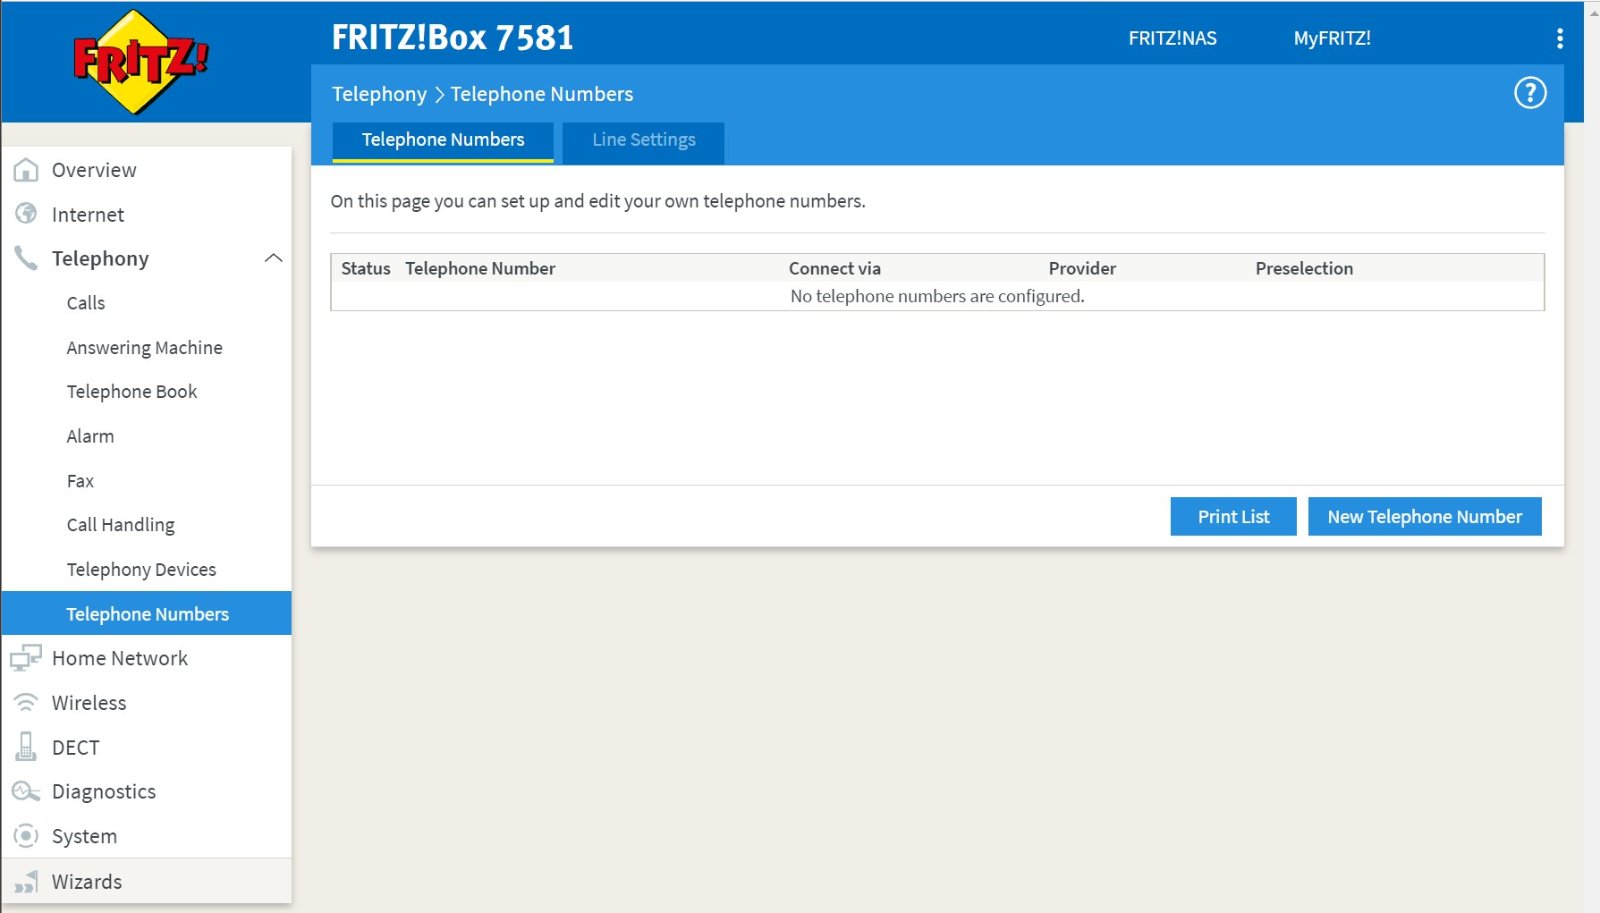
Task: Click the Home Network computers icon
Action: point(26,658)
